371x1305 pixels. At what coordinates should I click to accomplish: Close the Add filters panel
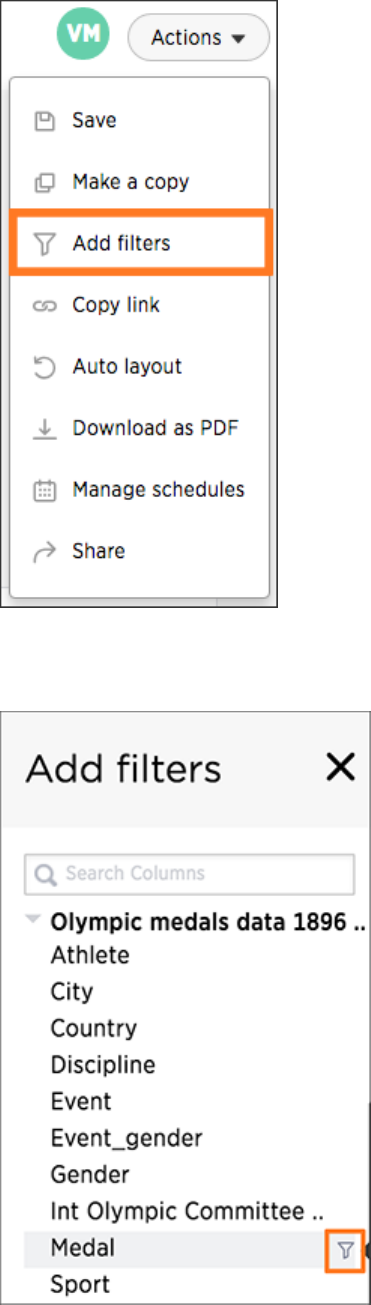[341, 767]
